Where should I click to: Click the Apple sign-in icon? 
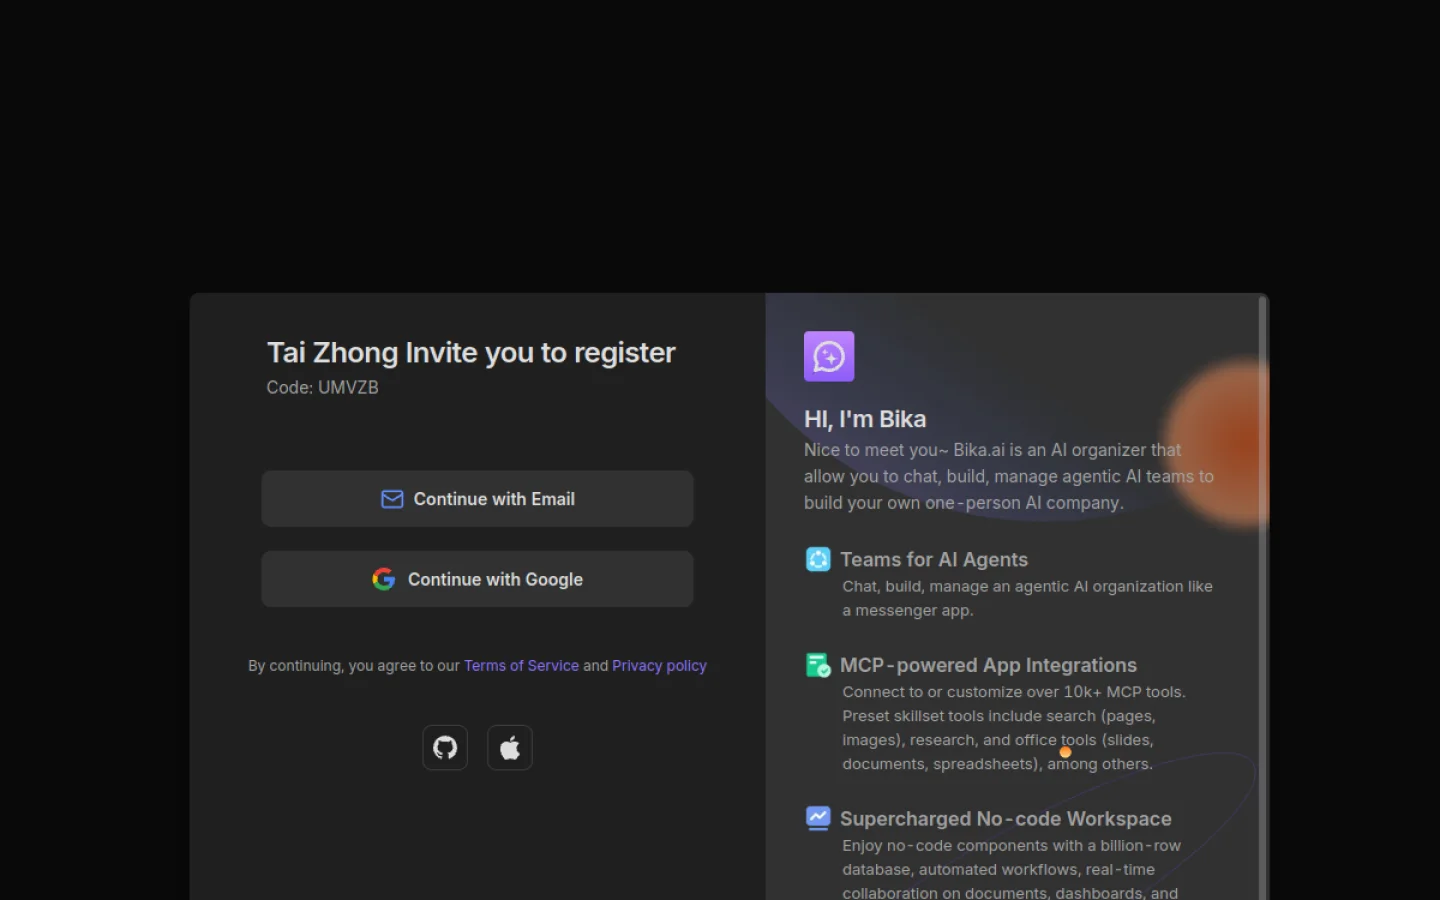510,747
